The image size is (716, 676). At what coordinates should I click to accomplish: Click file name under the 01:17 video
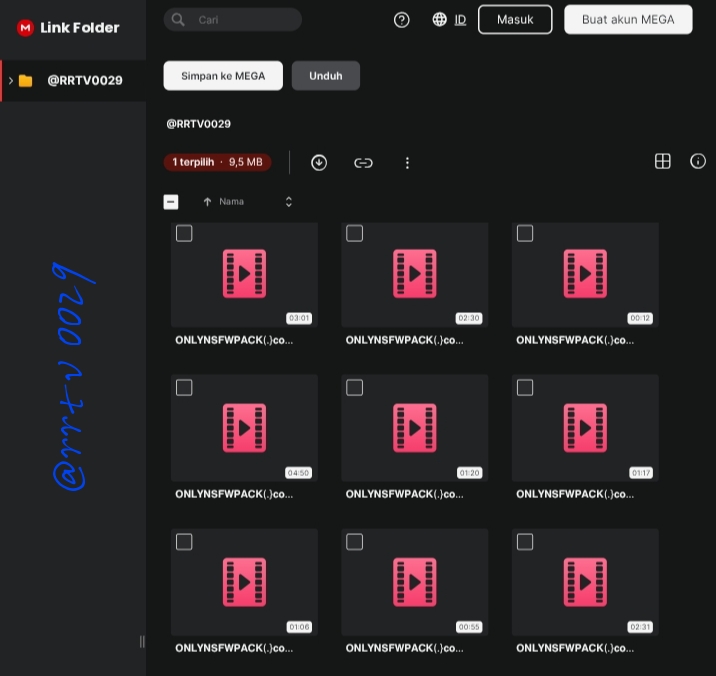tap(575, 494)
